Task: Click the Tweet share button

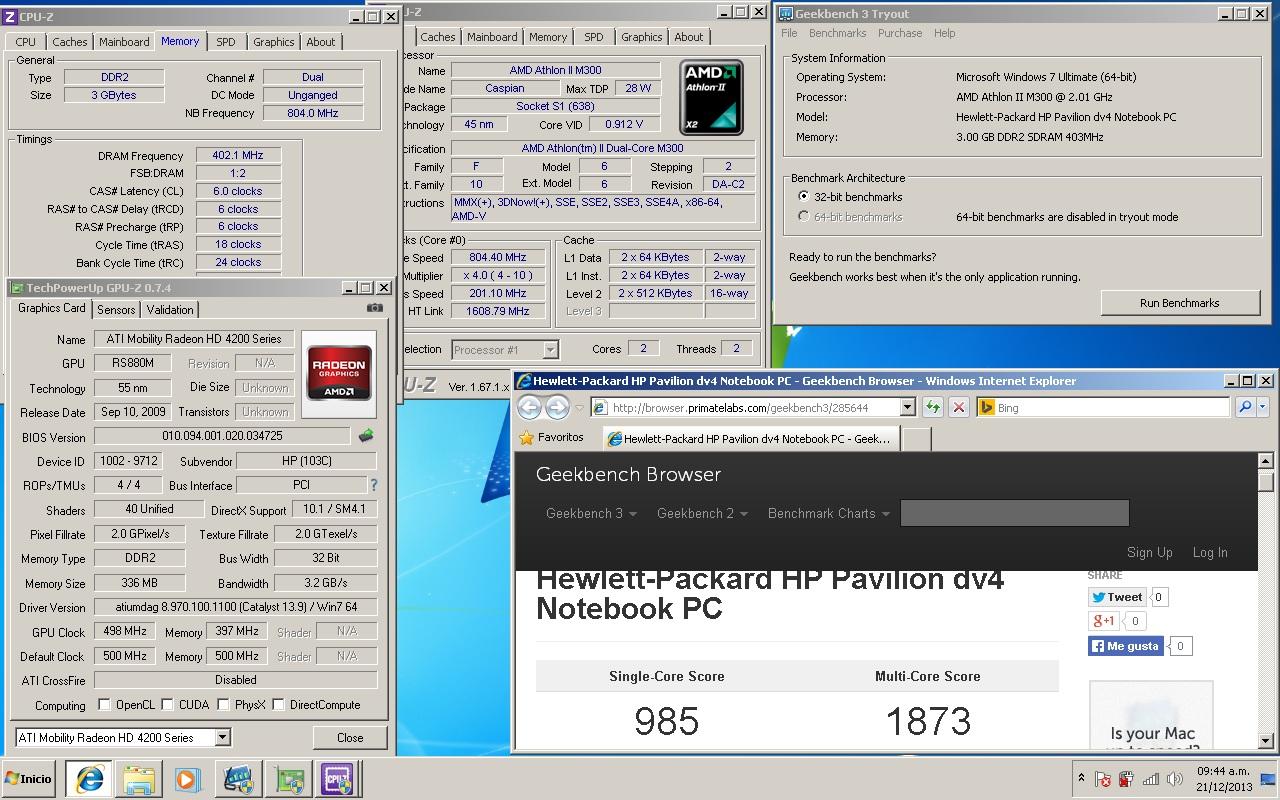Action: (x=1116, y=597)
